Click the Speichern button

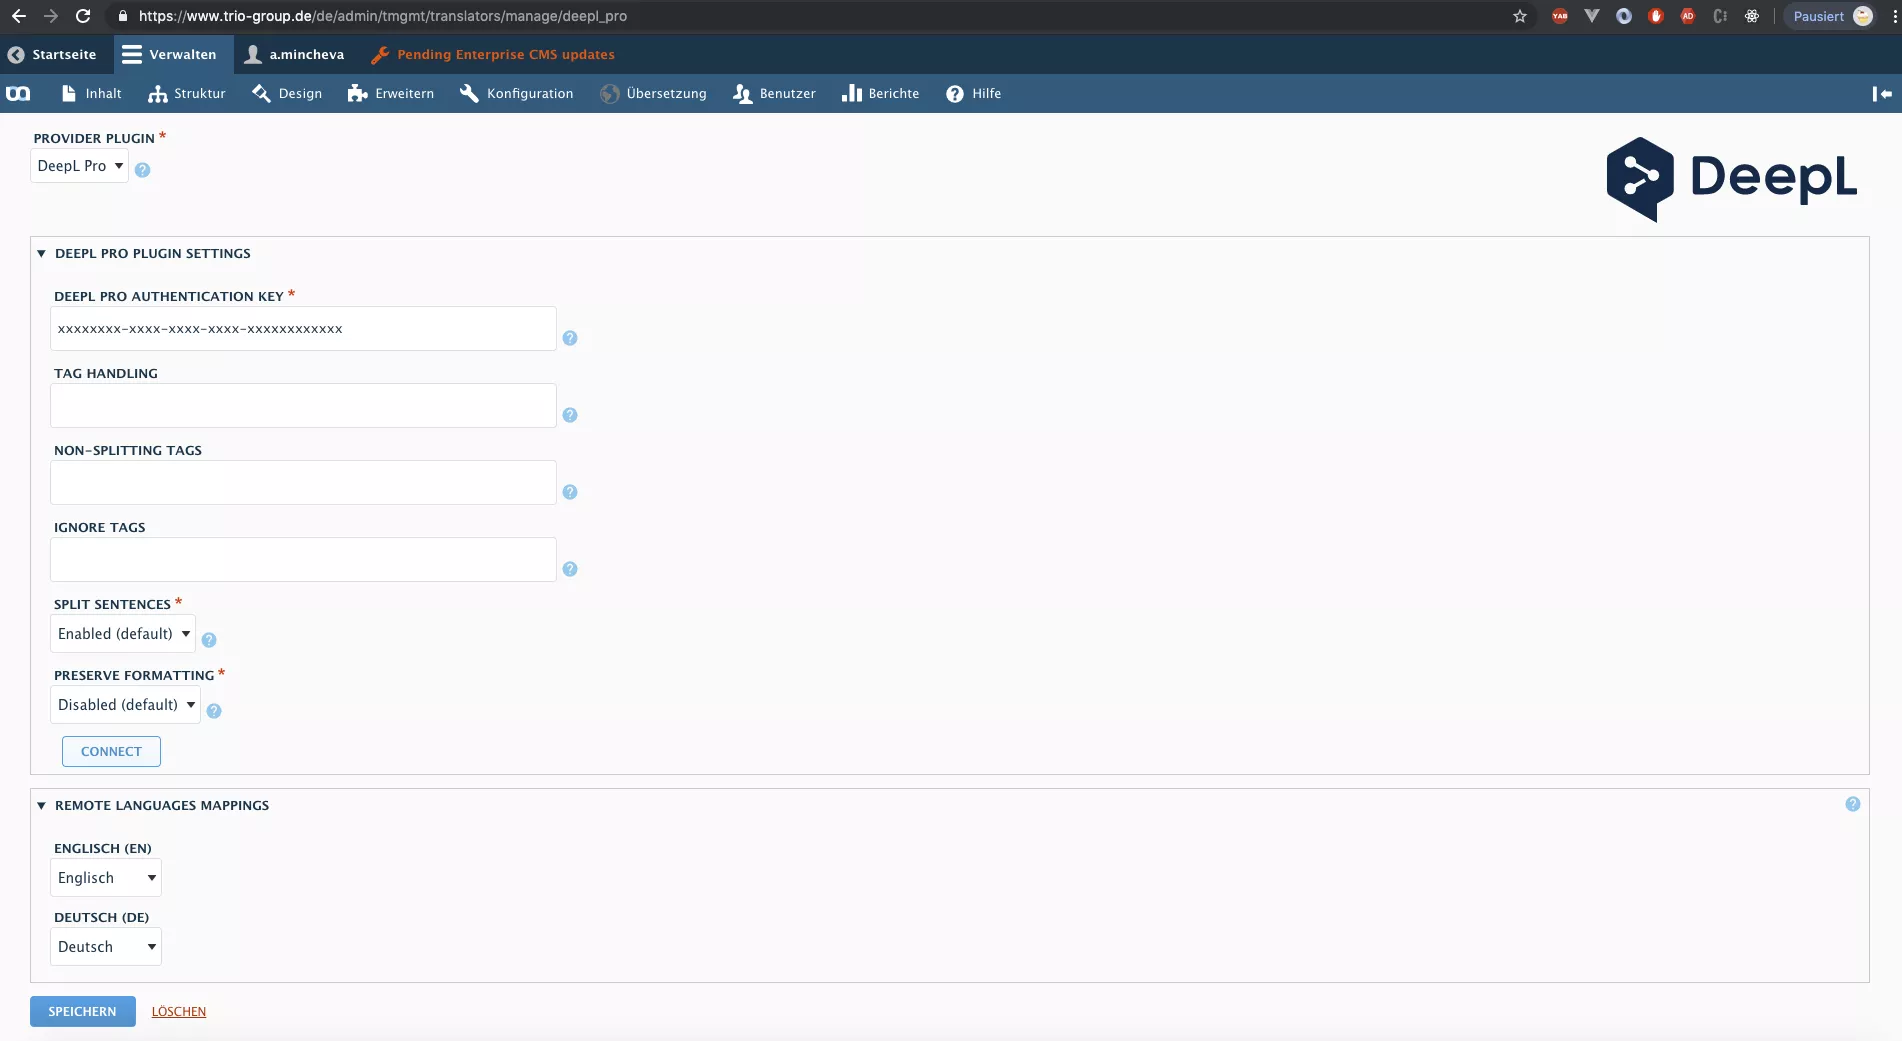(83, 1011)
